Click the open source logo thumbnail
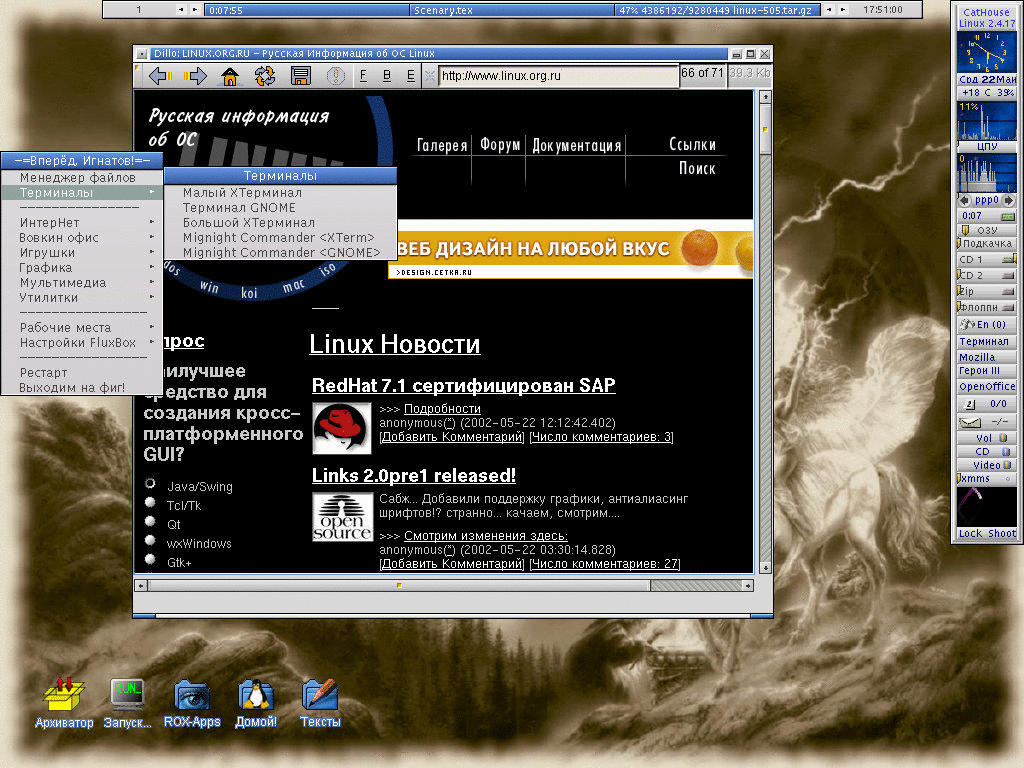1024x768 pixels. tap(342, 517)
